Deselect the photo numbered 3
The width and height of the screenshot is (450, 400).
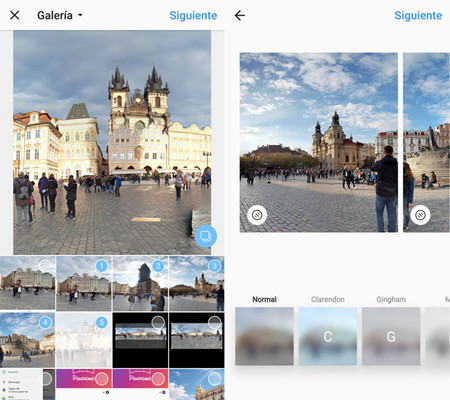coord(214,266)
